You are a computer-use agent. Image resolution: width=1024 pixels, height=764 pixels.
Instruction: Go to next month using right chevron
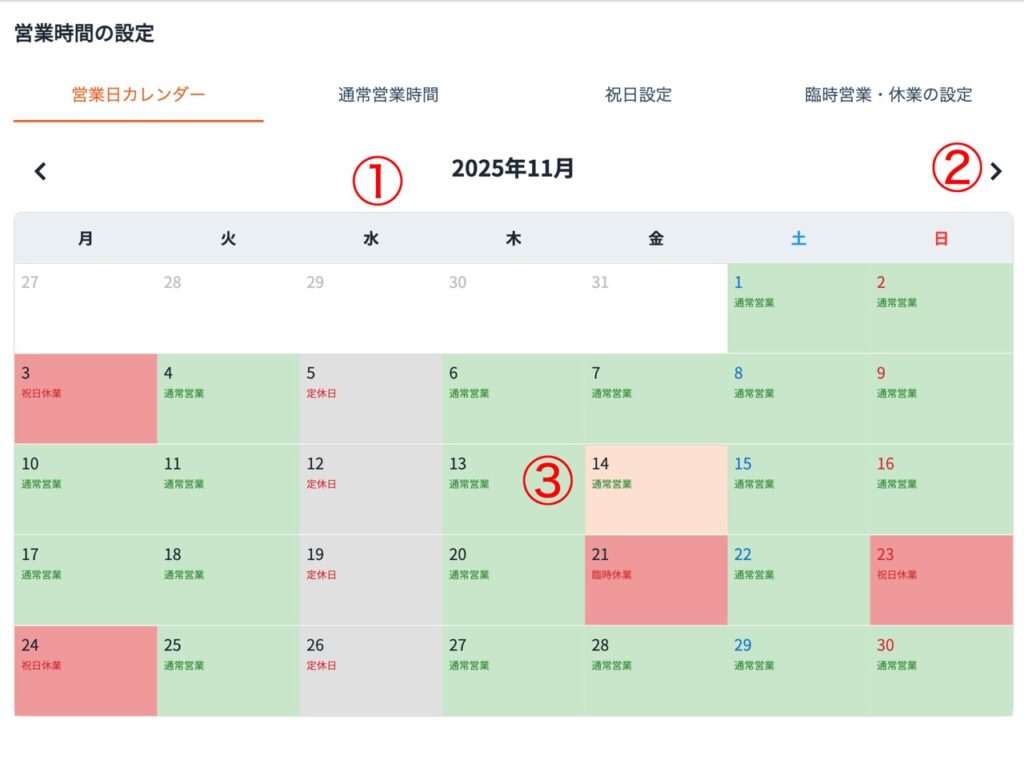[x=995, y=171]
